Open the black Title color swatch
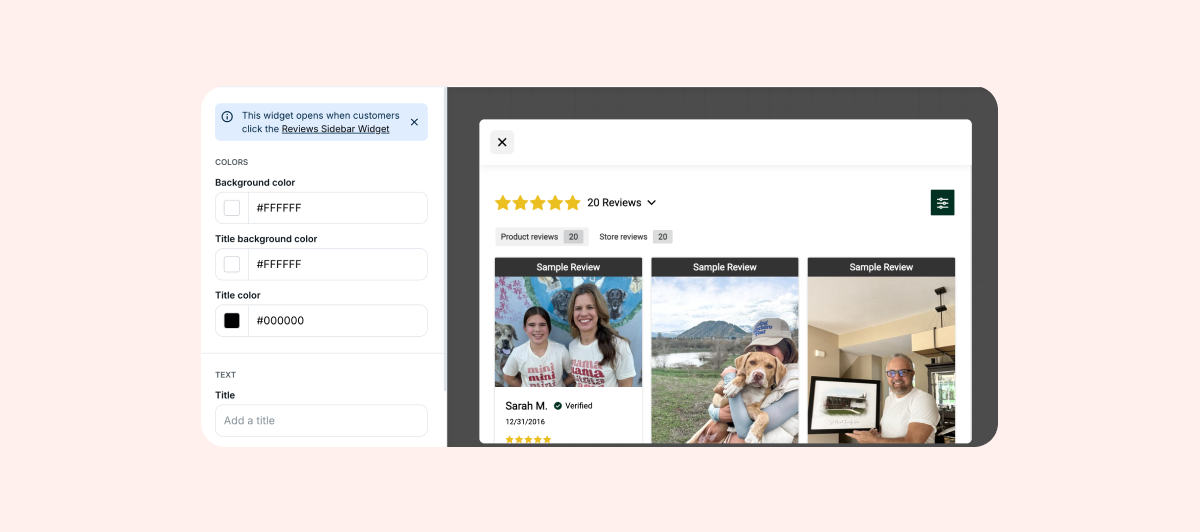This screenshot has height=532, width=1200. (232, 321)
